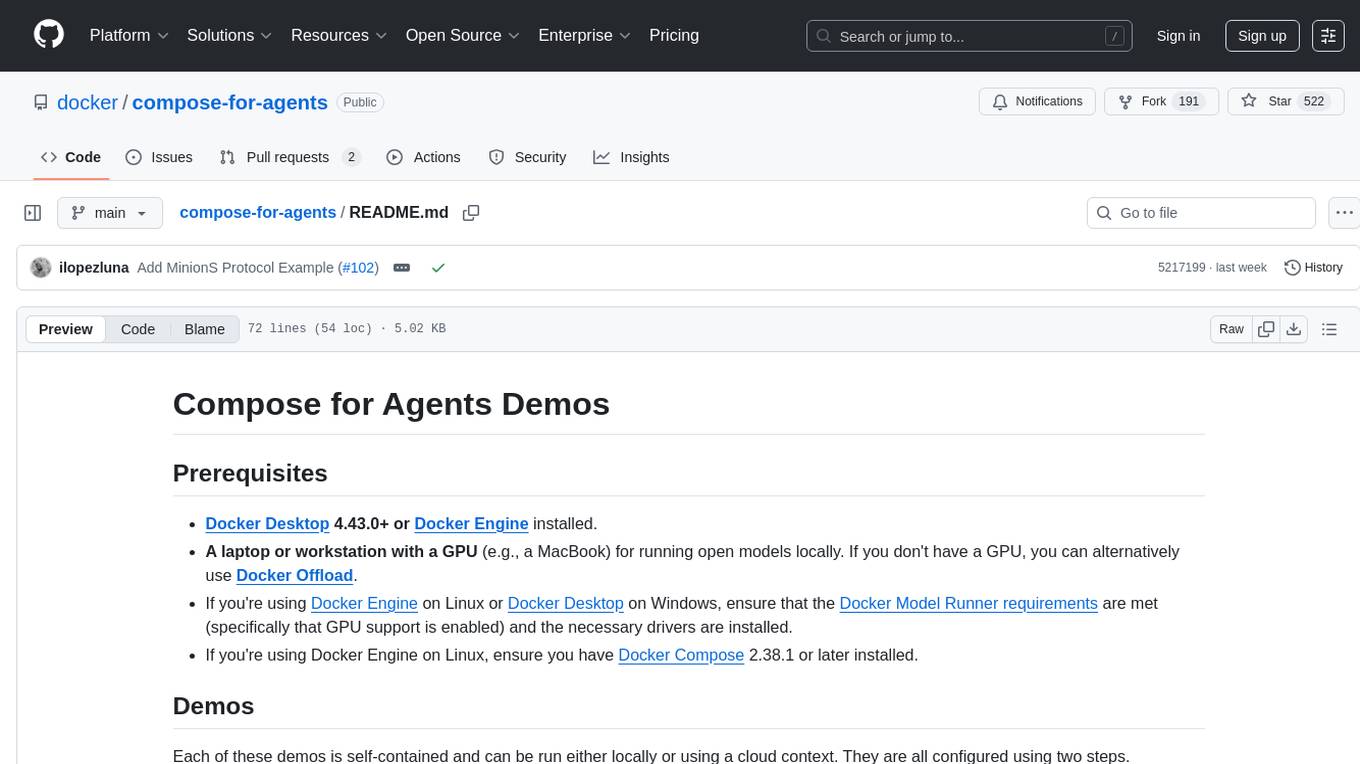Fork the repository via Fork button
This screenshot has width=1360, height=764.
point(1160,102)
